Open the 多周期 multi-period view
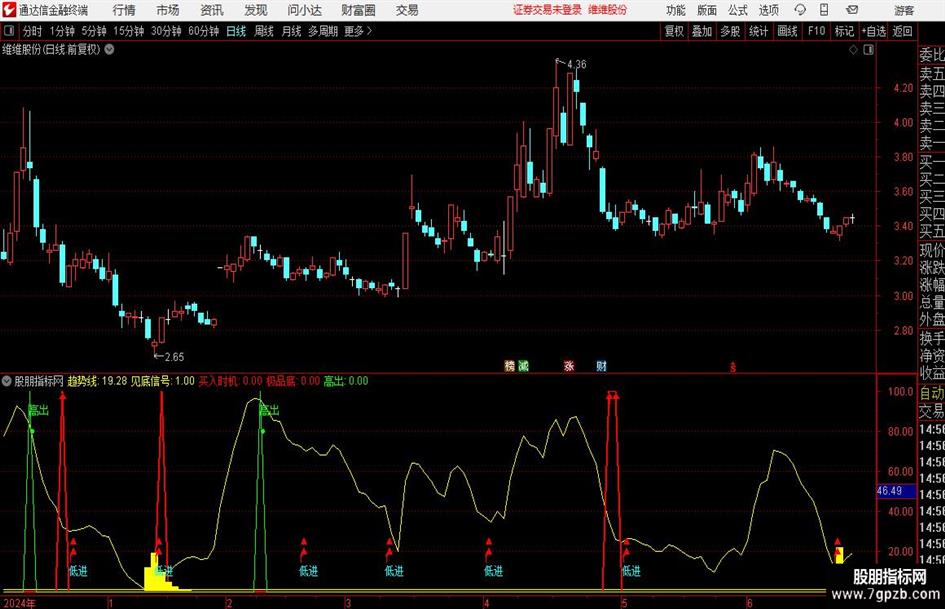The image size is (945, 609). (x=323, y=31)
